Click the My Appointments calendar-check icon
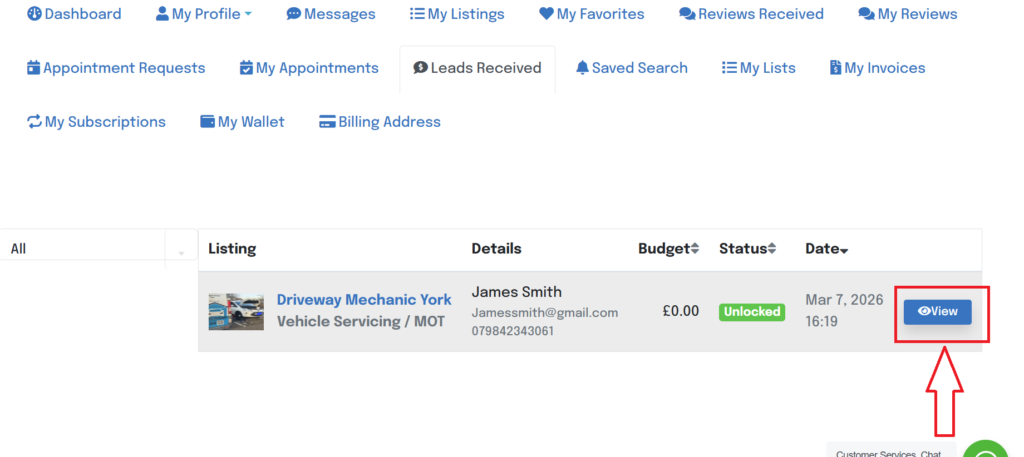Viewport: 1024px width, 457px height. 246,68
